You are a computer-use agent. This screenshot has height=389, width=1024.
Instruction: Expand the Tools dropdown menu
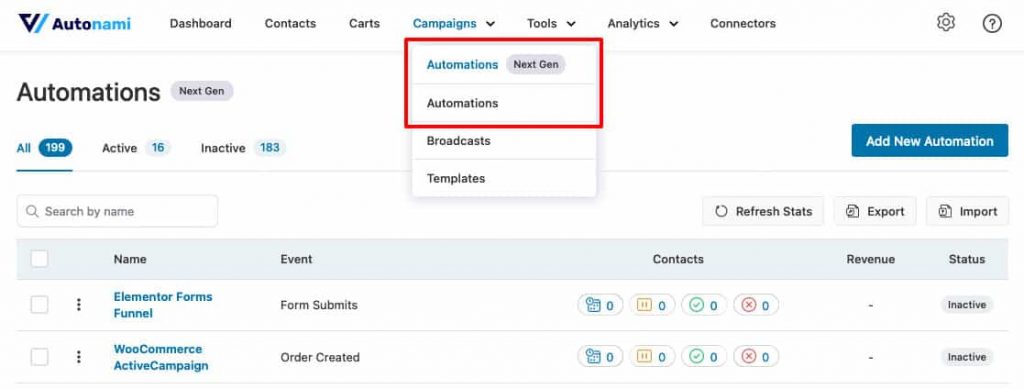click(x=551, y=23)
